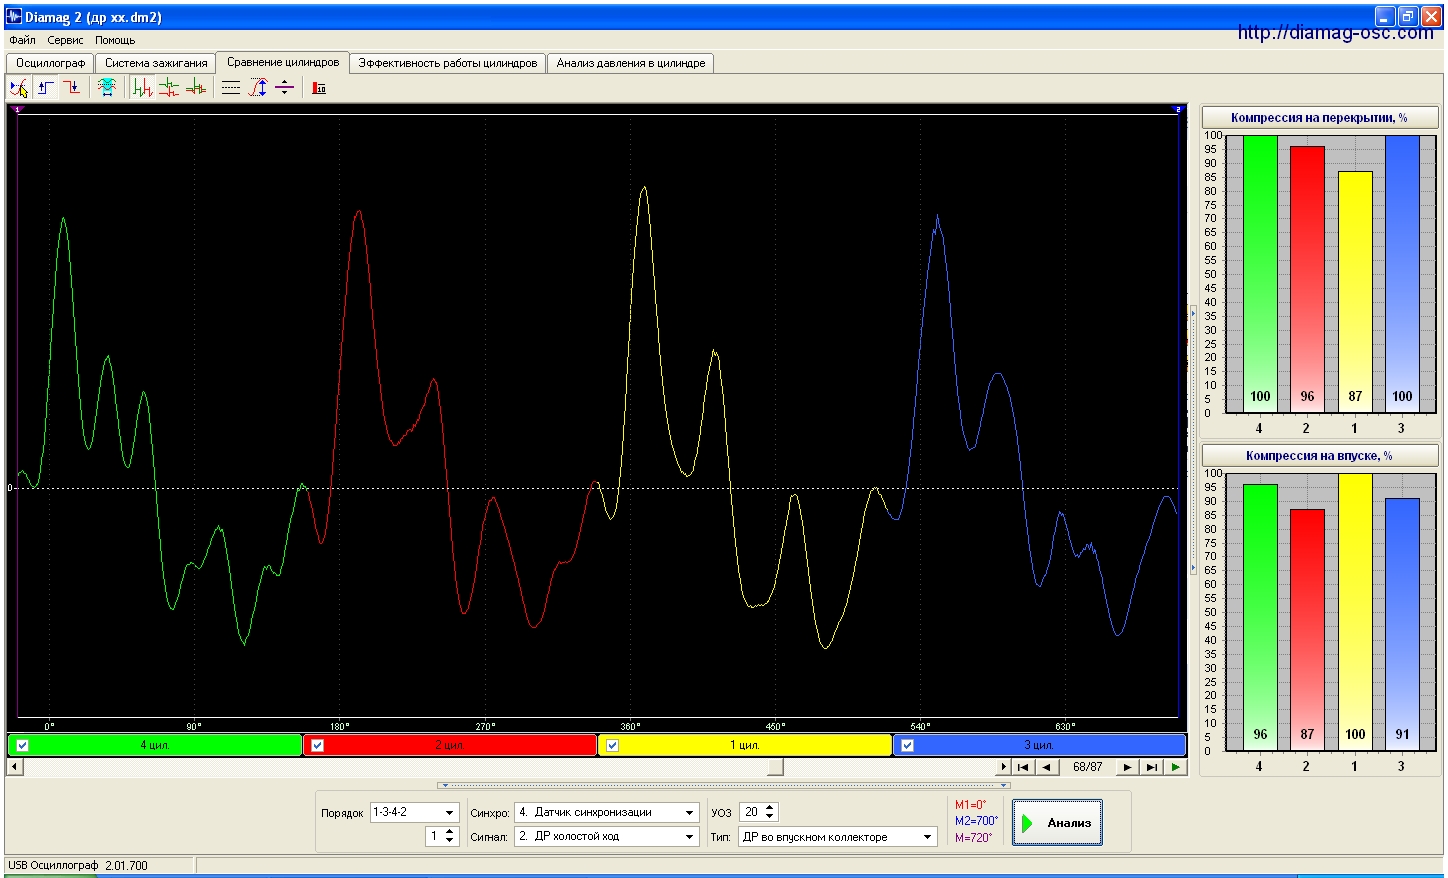Click the cyan waveform smoothing filter icon

107,88
